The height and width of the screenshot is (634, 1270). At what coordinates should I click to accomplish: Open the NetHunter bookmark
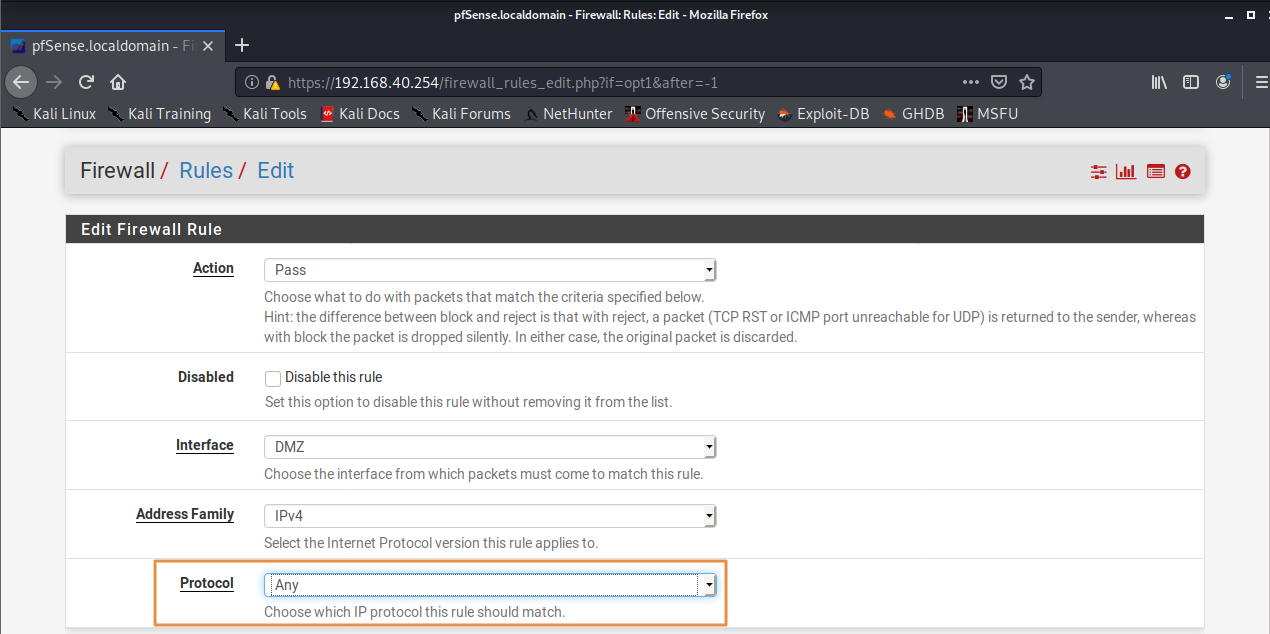(569, 114)
